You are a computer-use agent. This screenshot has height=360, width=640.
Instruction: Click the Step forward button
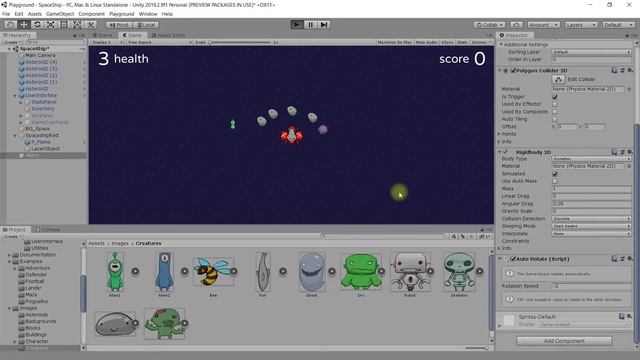pos(324,24)
